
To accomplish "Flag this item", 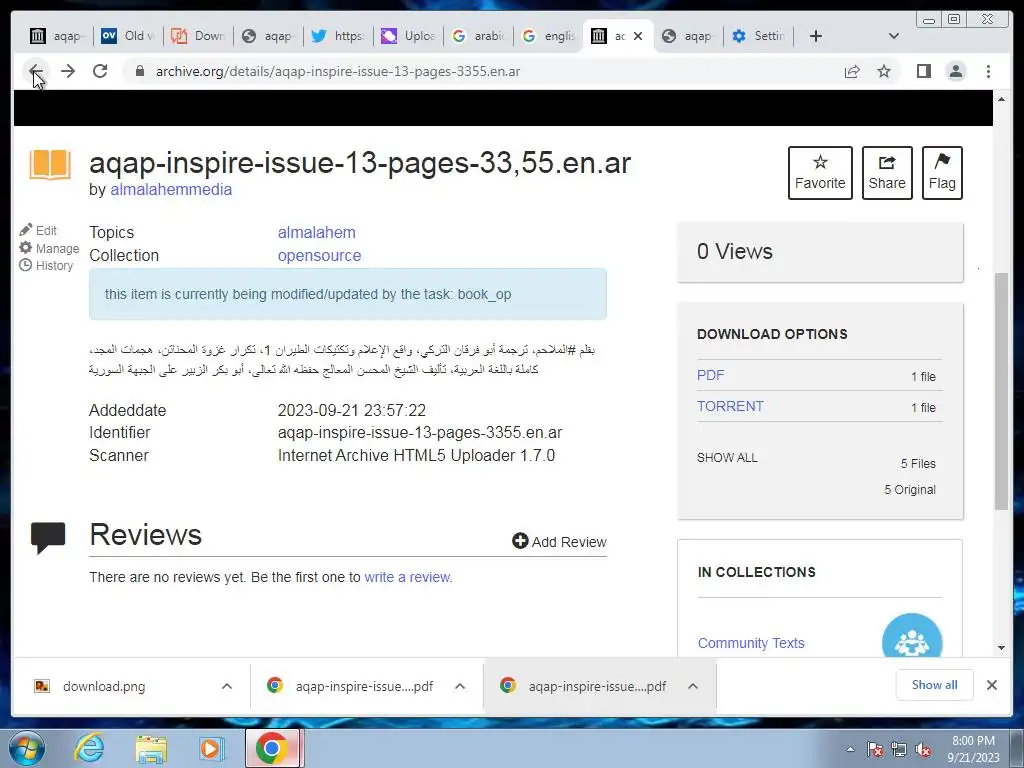I will point(942,173).
